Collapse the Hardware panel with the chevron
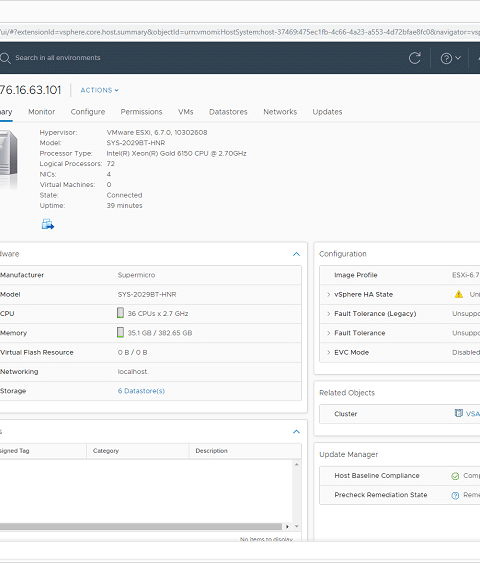The height and width of the screenshot is (563, 480). (296, 254)
